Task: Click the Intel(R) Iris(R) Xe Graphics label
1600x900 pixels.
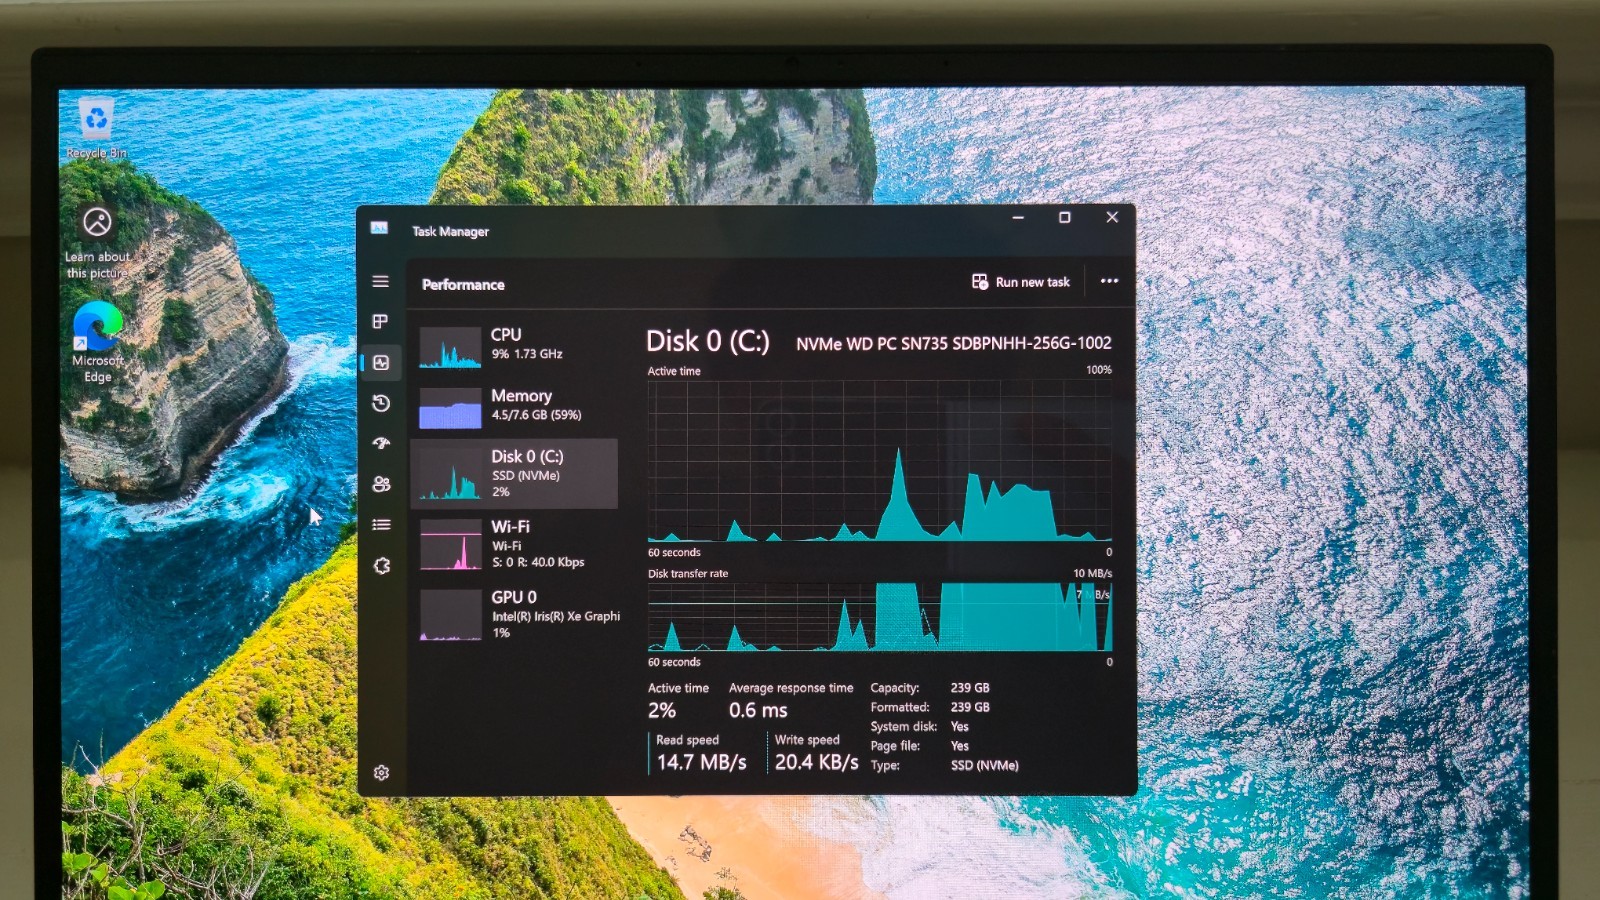Action: pyautogui.click(x=556, y=617)
